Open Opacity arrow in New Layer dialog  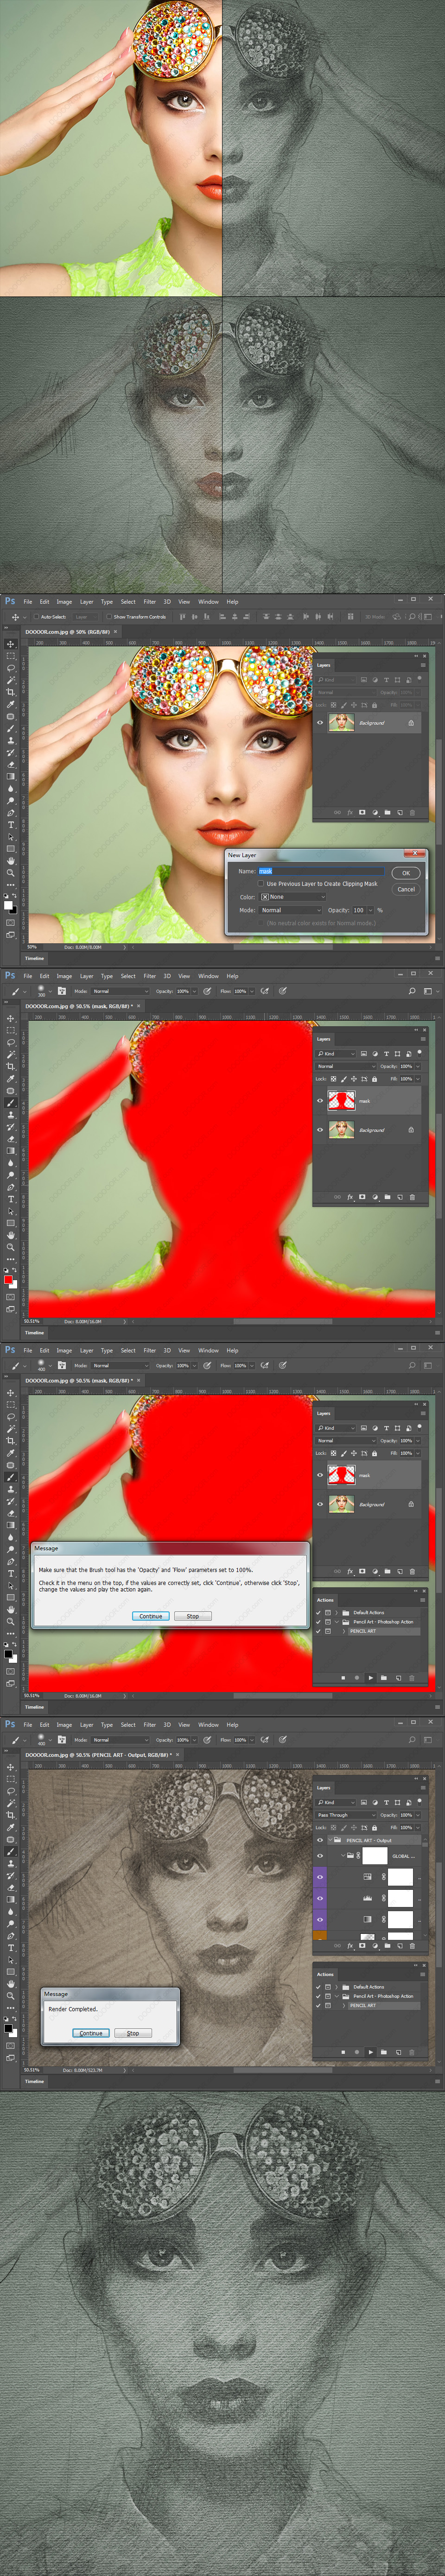(x=370, y=910)
